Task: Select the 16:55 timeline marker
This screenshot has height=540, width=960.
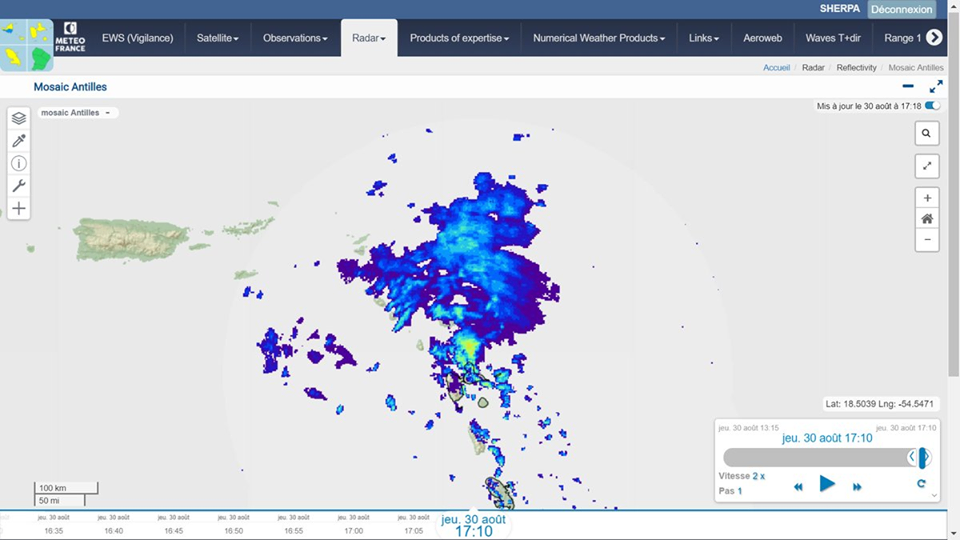Action: pyautogui.click(x=293, y=525)
